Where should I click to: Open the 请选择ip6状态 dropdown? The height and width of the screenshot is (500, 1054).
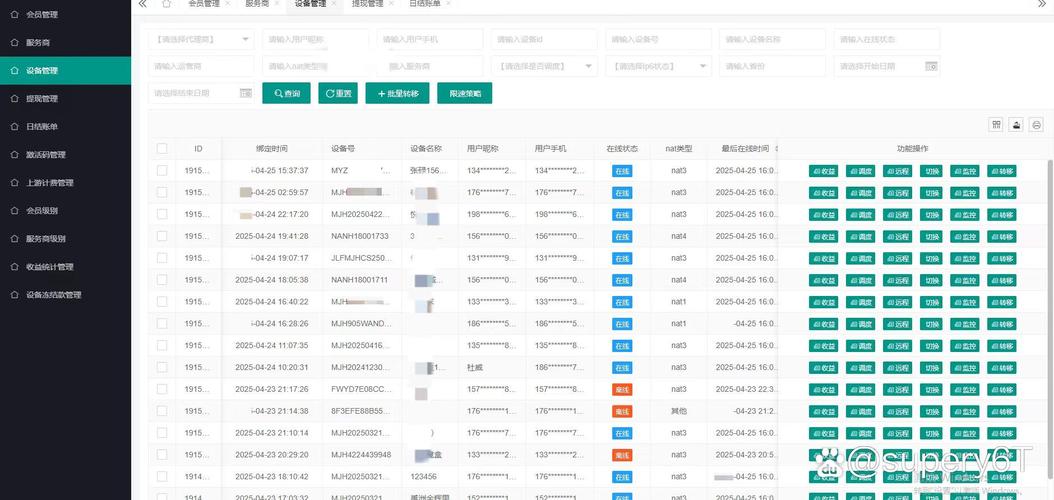pyautogui.click(x=658, y=67)
